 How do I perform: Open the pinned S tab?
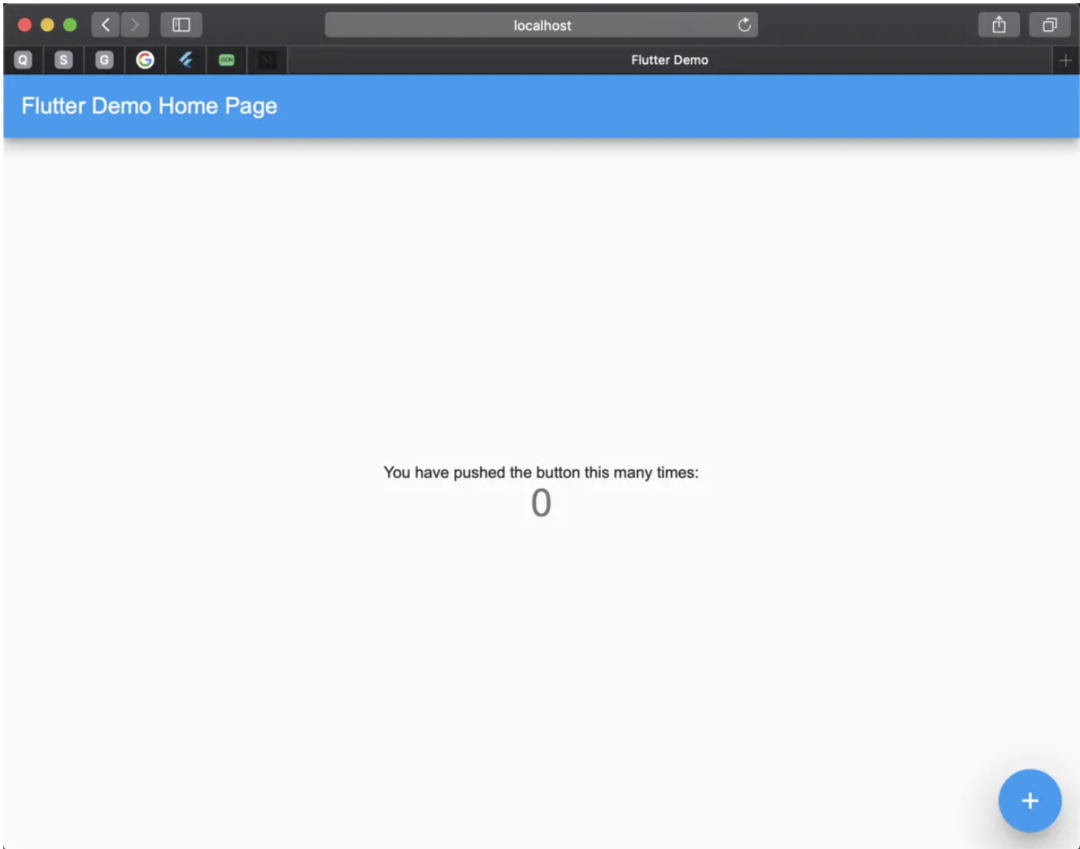pos(63,61)
